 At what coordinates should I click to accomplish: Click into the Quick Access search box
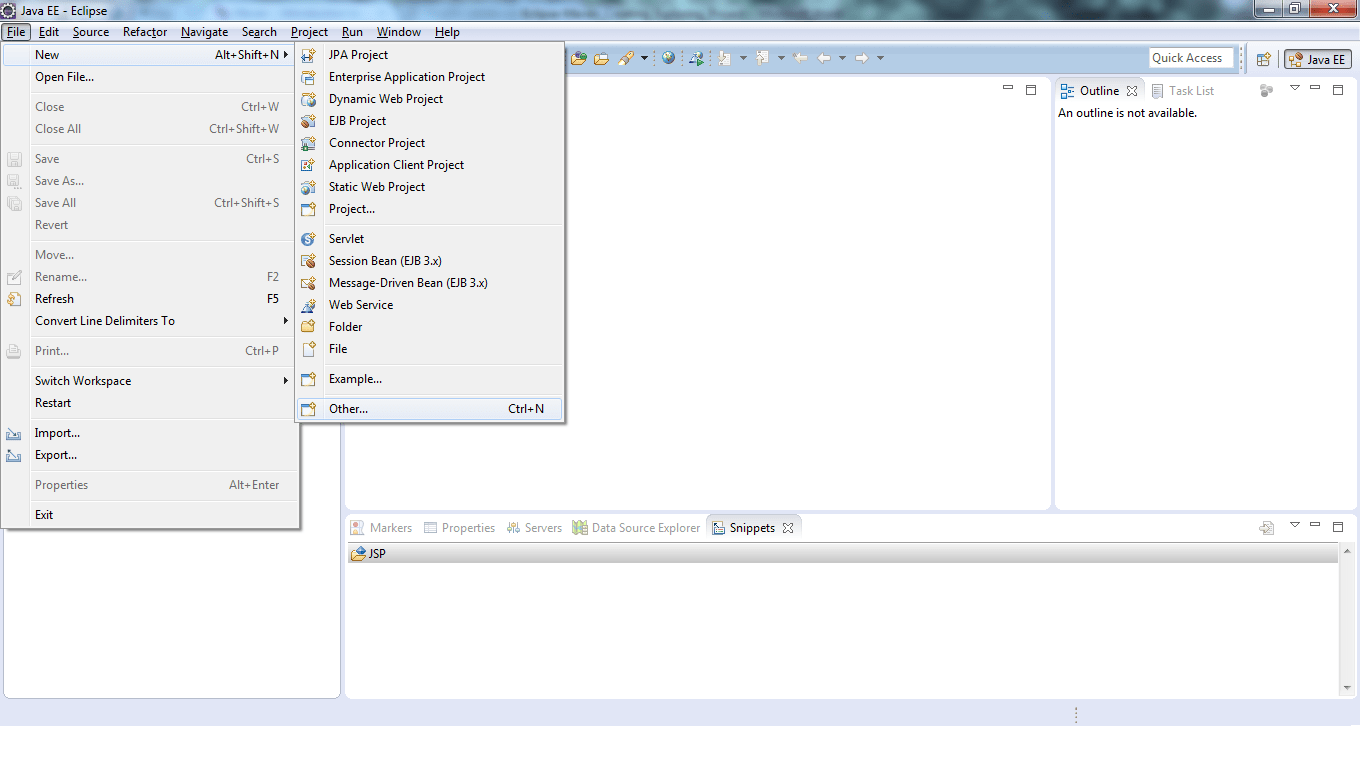[x=1191, y=57]
